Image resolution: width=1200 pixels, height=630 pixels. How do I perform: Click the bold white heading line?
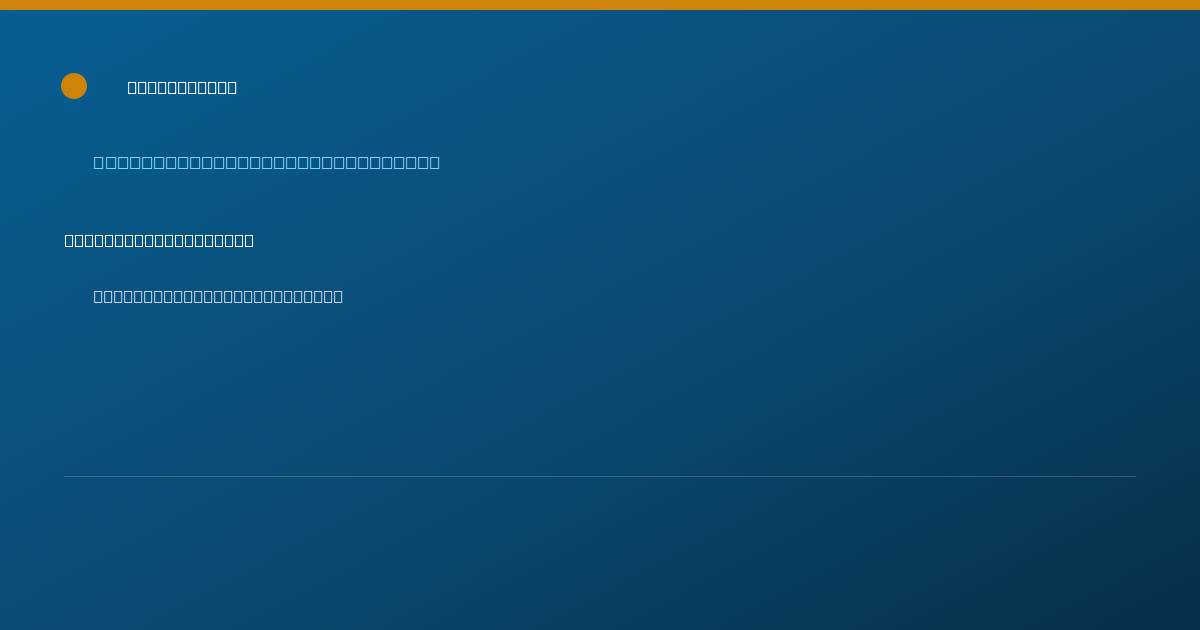pos(159,240)
